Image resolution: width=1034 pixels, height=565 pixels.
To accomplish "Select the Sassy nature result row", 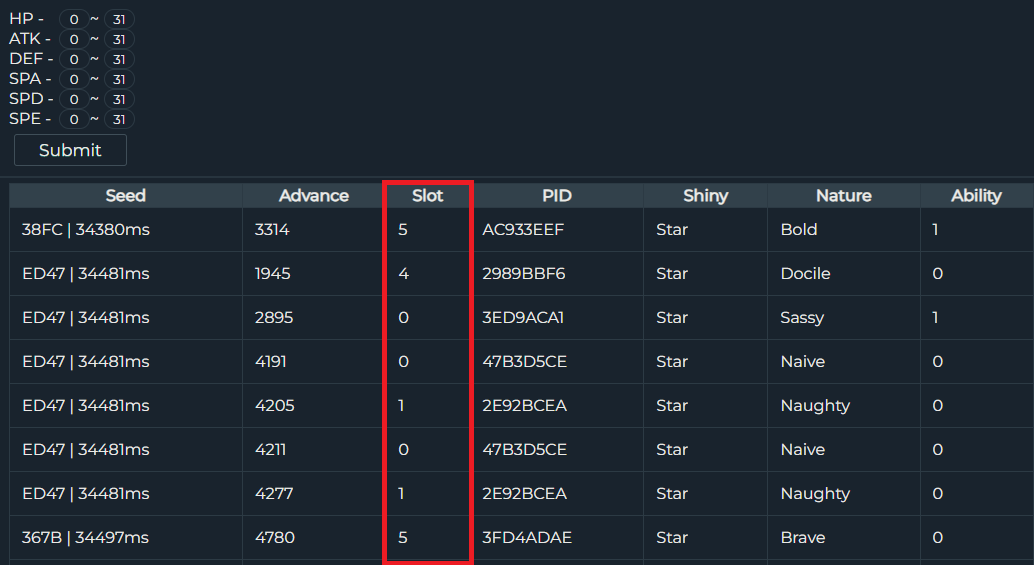I will point(522,318).
